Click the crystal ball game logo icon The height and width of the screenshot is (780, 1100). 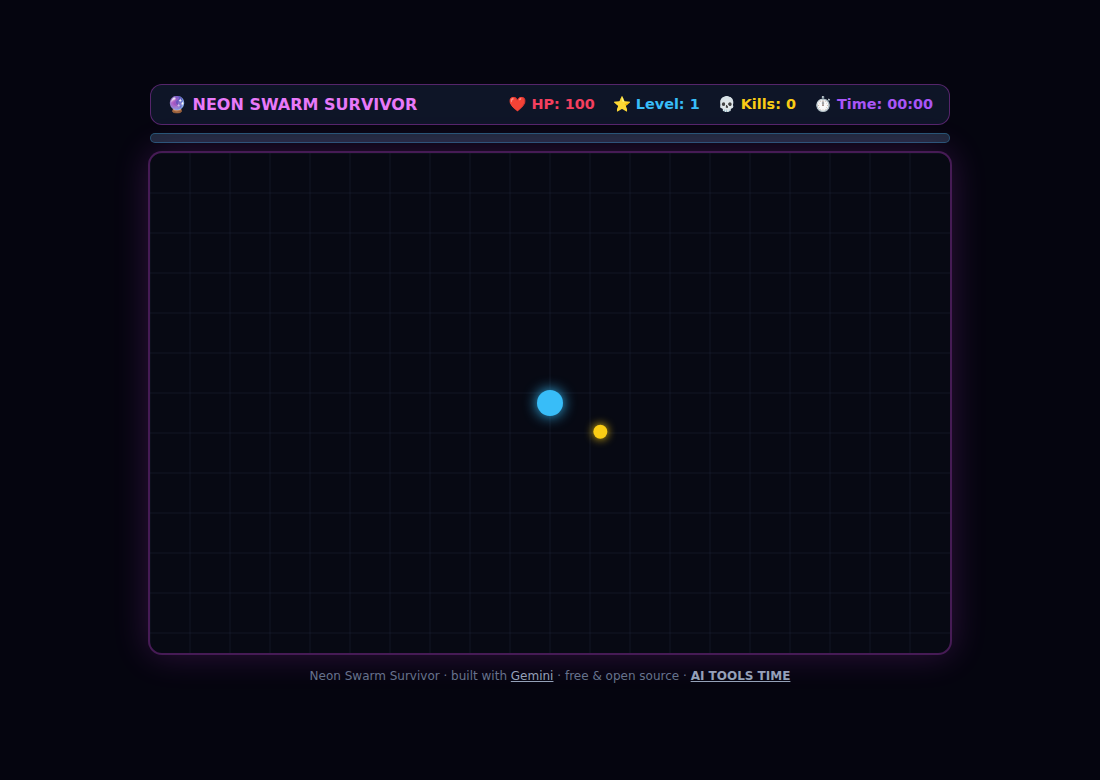pos(177,105)
